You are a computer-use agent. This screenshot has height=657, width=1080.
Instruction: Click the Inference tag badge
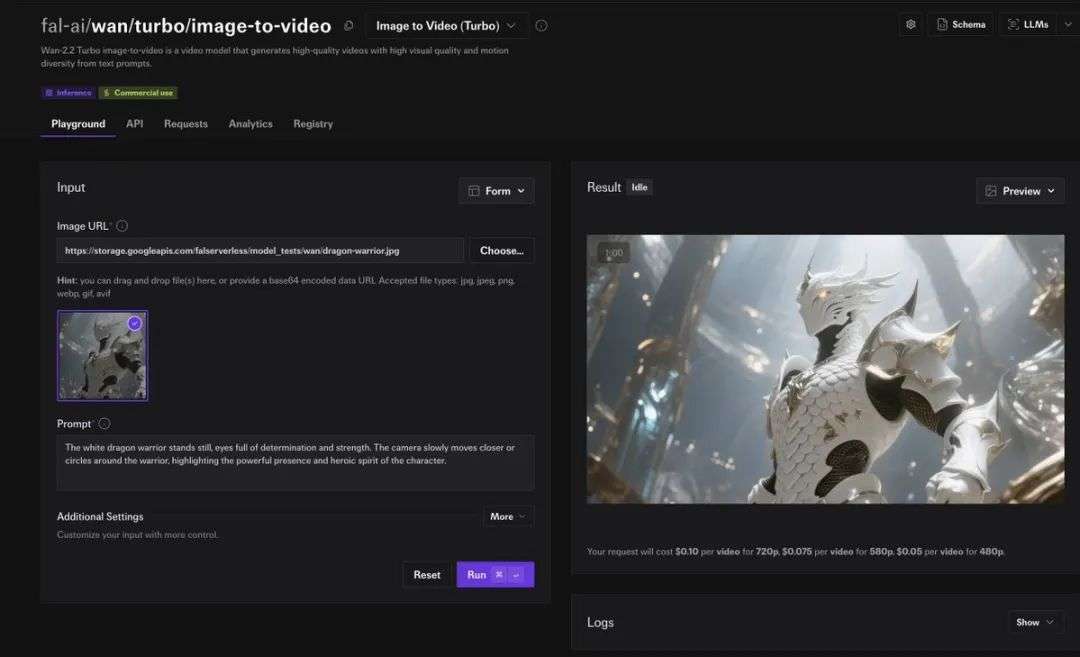68,92
